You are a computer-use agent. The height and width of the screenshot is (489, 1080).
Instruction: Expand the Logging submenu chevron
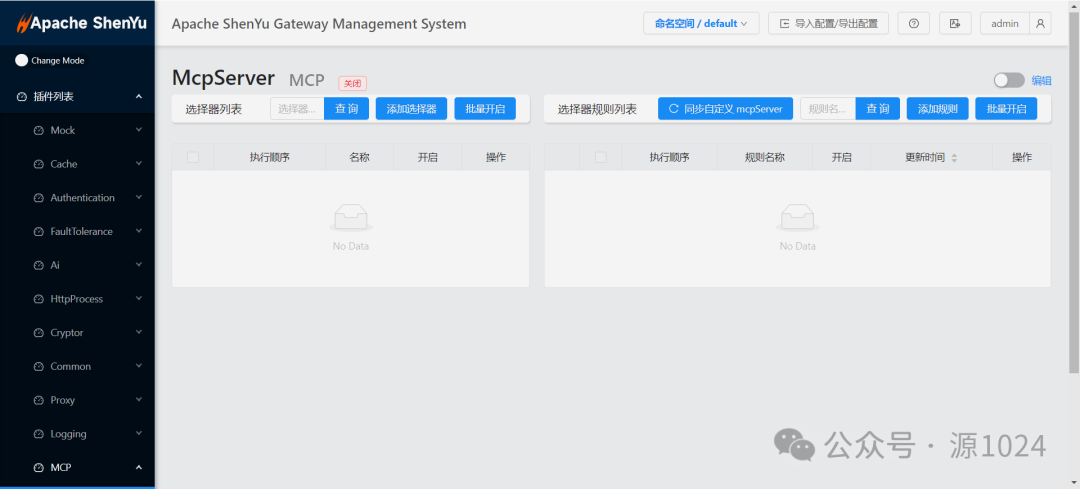tap(138, 433)
